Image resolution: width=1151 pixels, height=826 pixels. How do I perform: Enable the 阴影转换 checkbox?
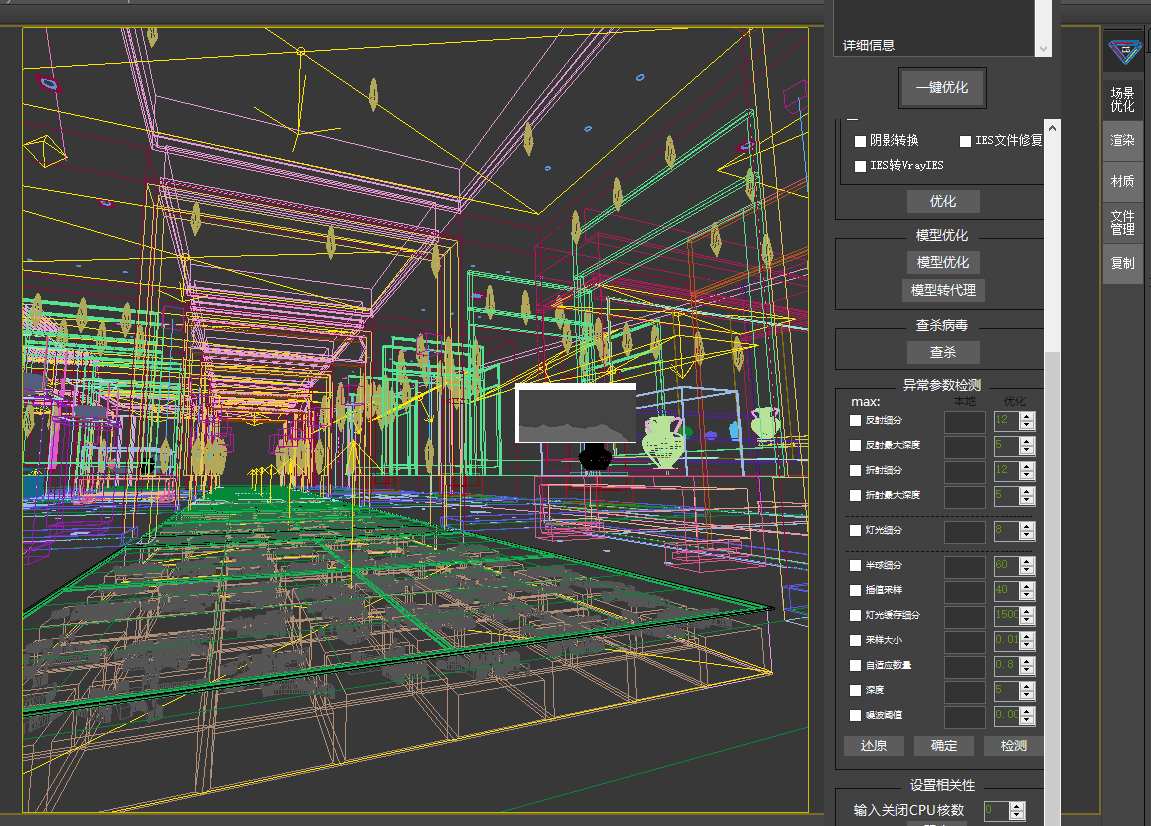click(x=860, y=141)
